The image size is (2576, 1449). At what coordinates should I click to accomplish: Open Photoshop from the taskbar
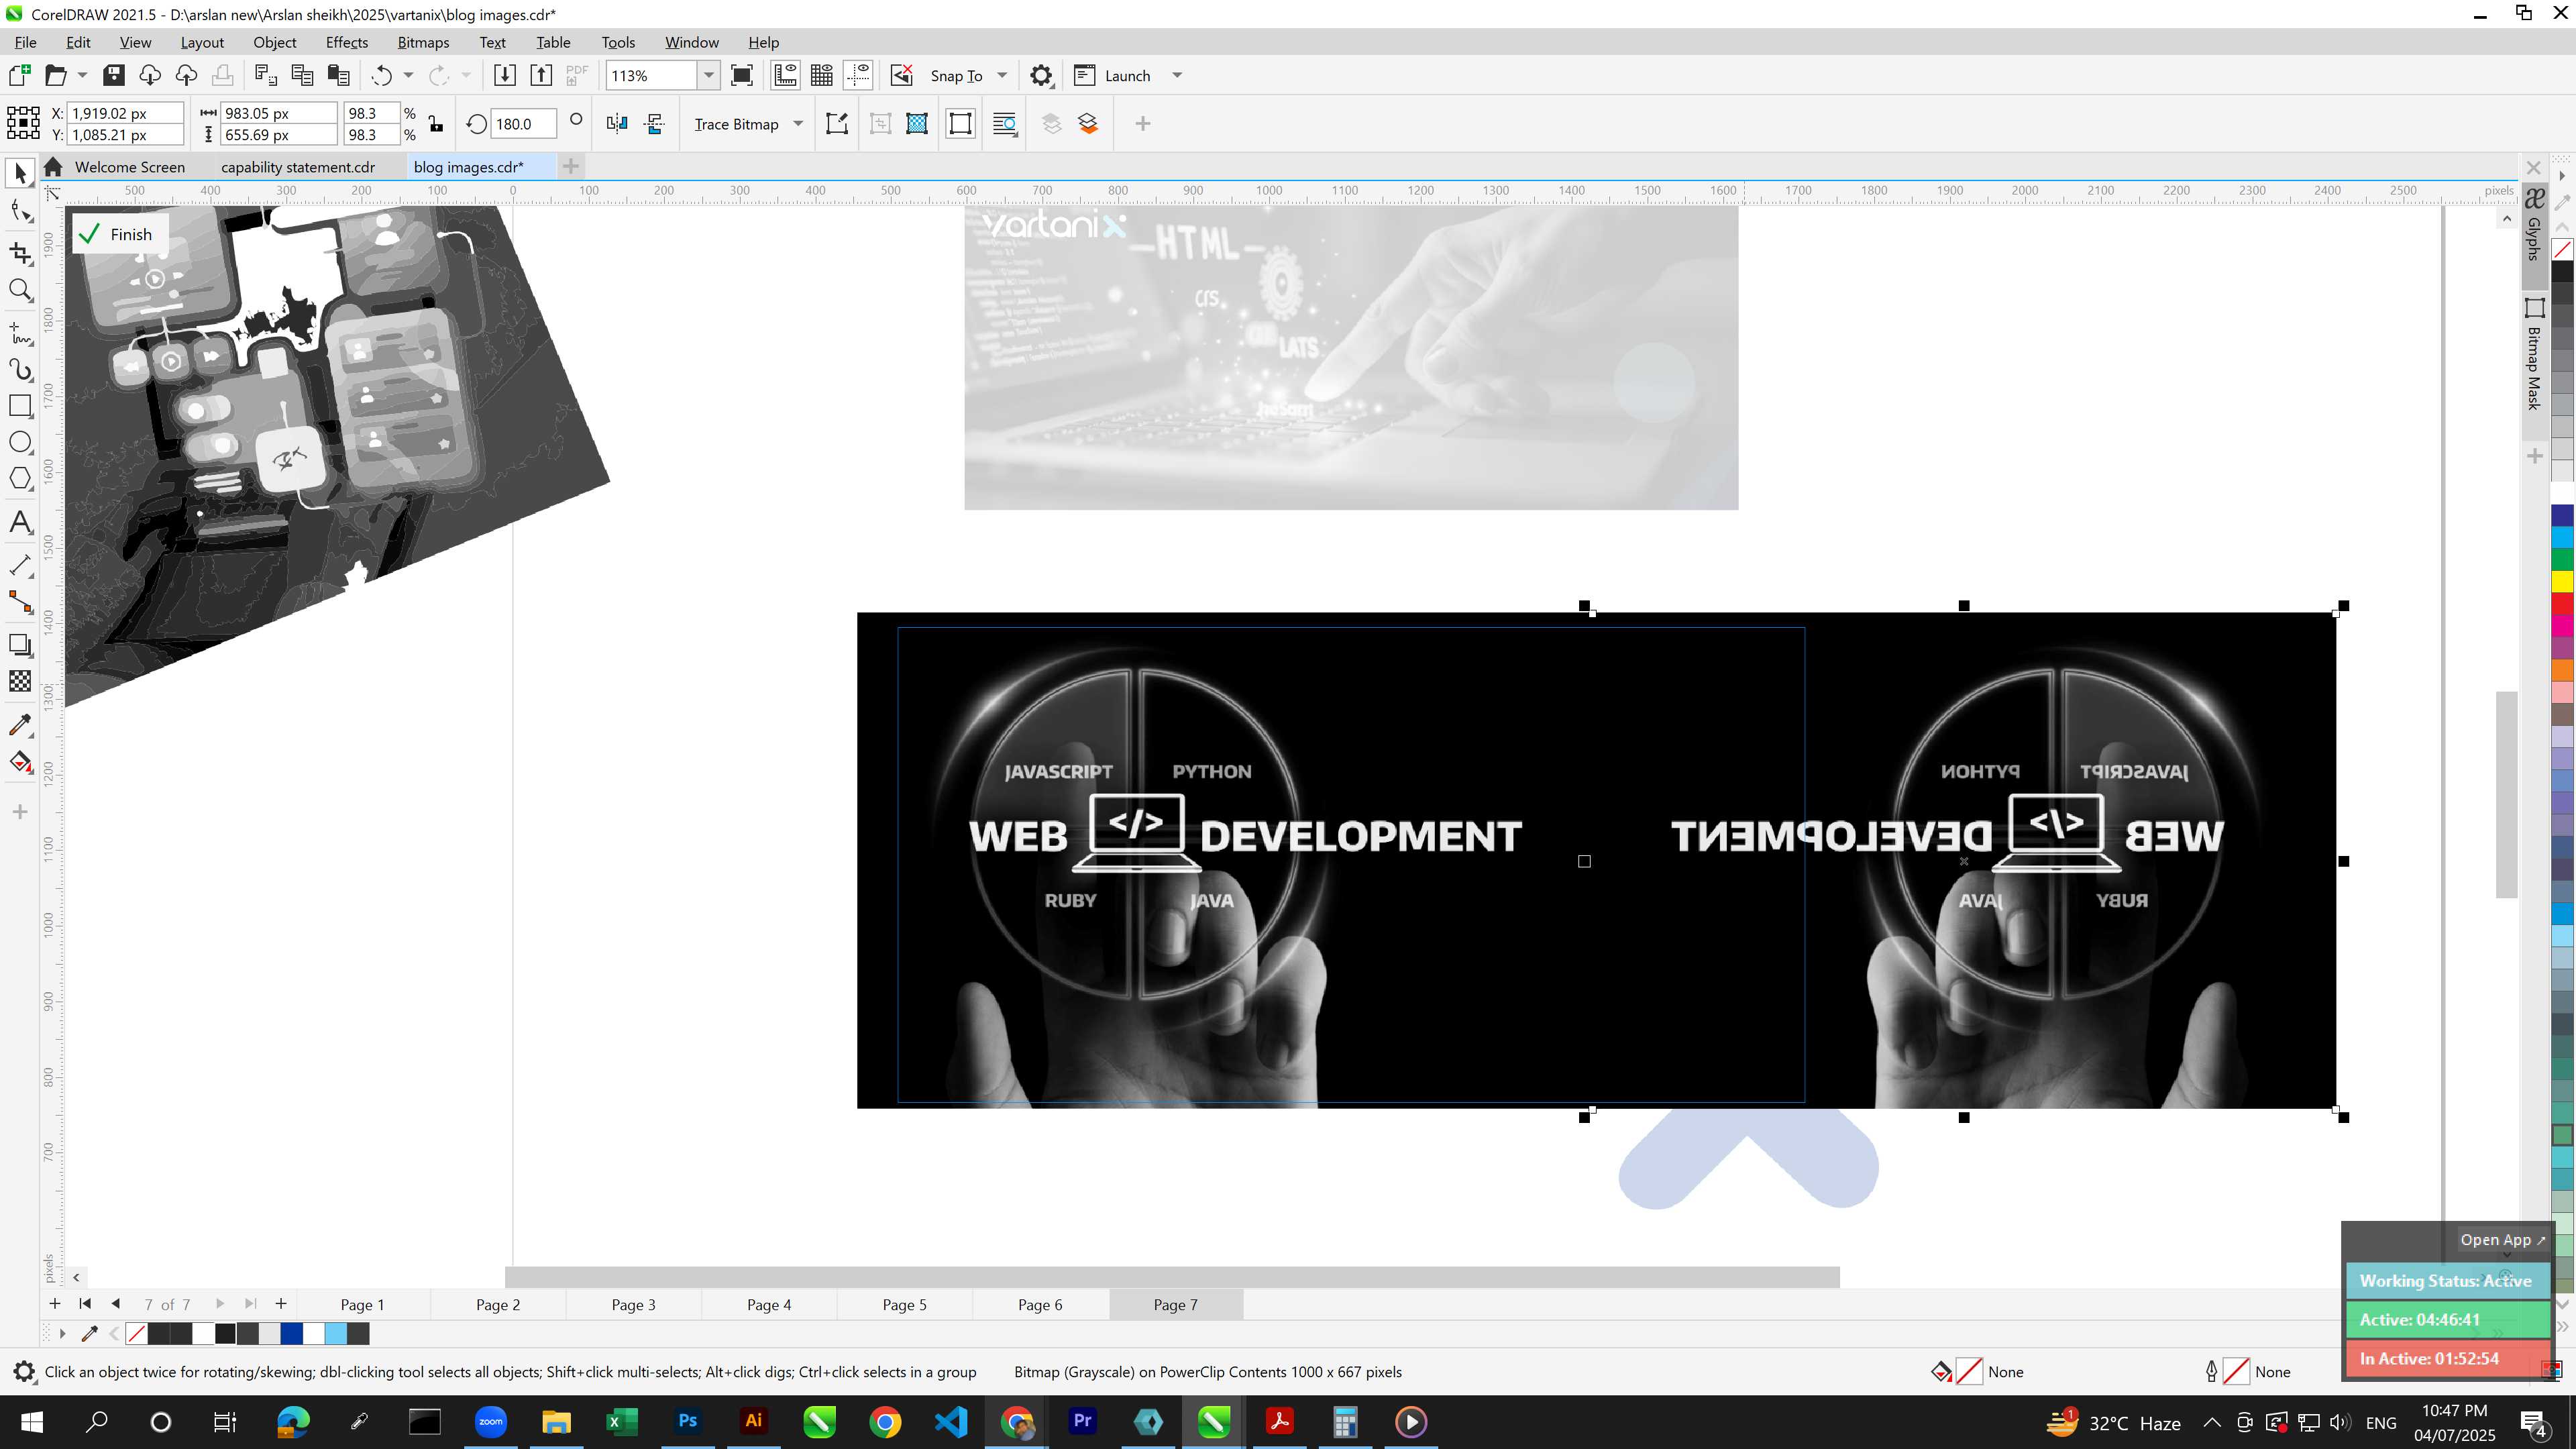coord(688,1422)
